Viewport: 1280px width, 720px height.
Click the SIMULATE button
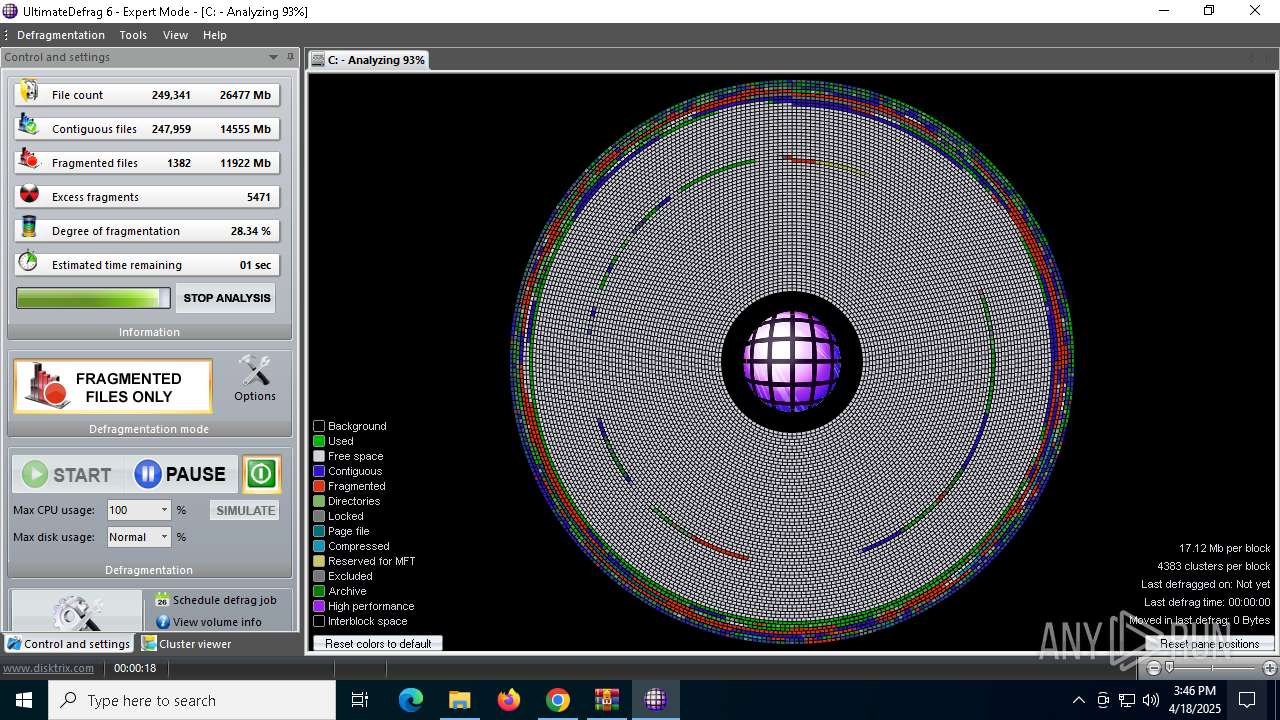[x=245, y=510]
